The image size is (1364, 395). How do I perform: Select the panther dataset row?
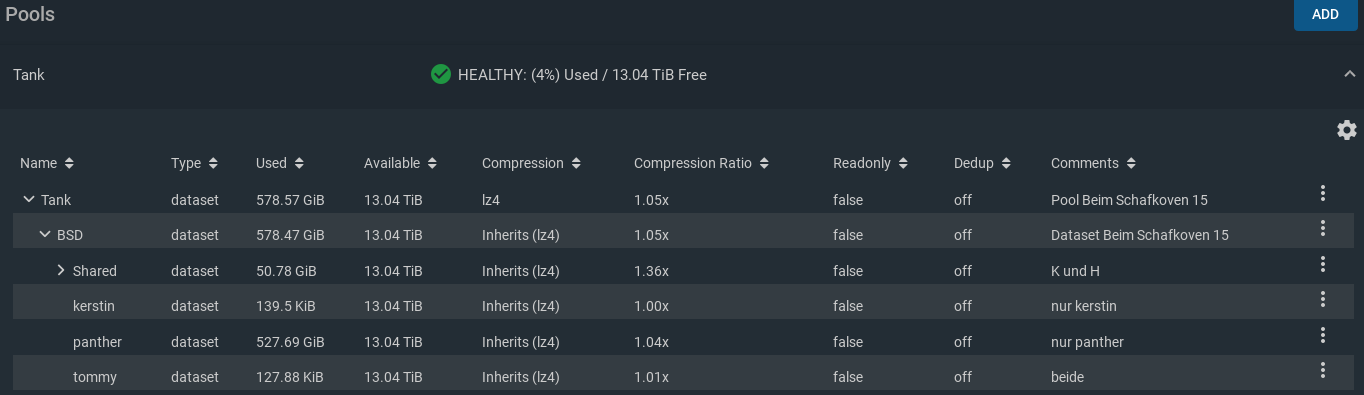(x=682, y=342)
